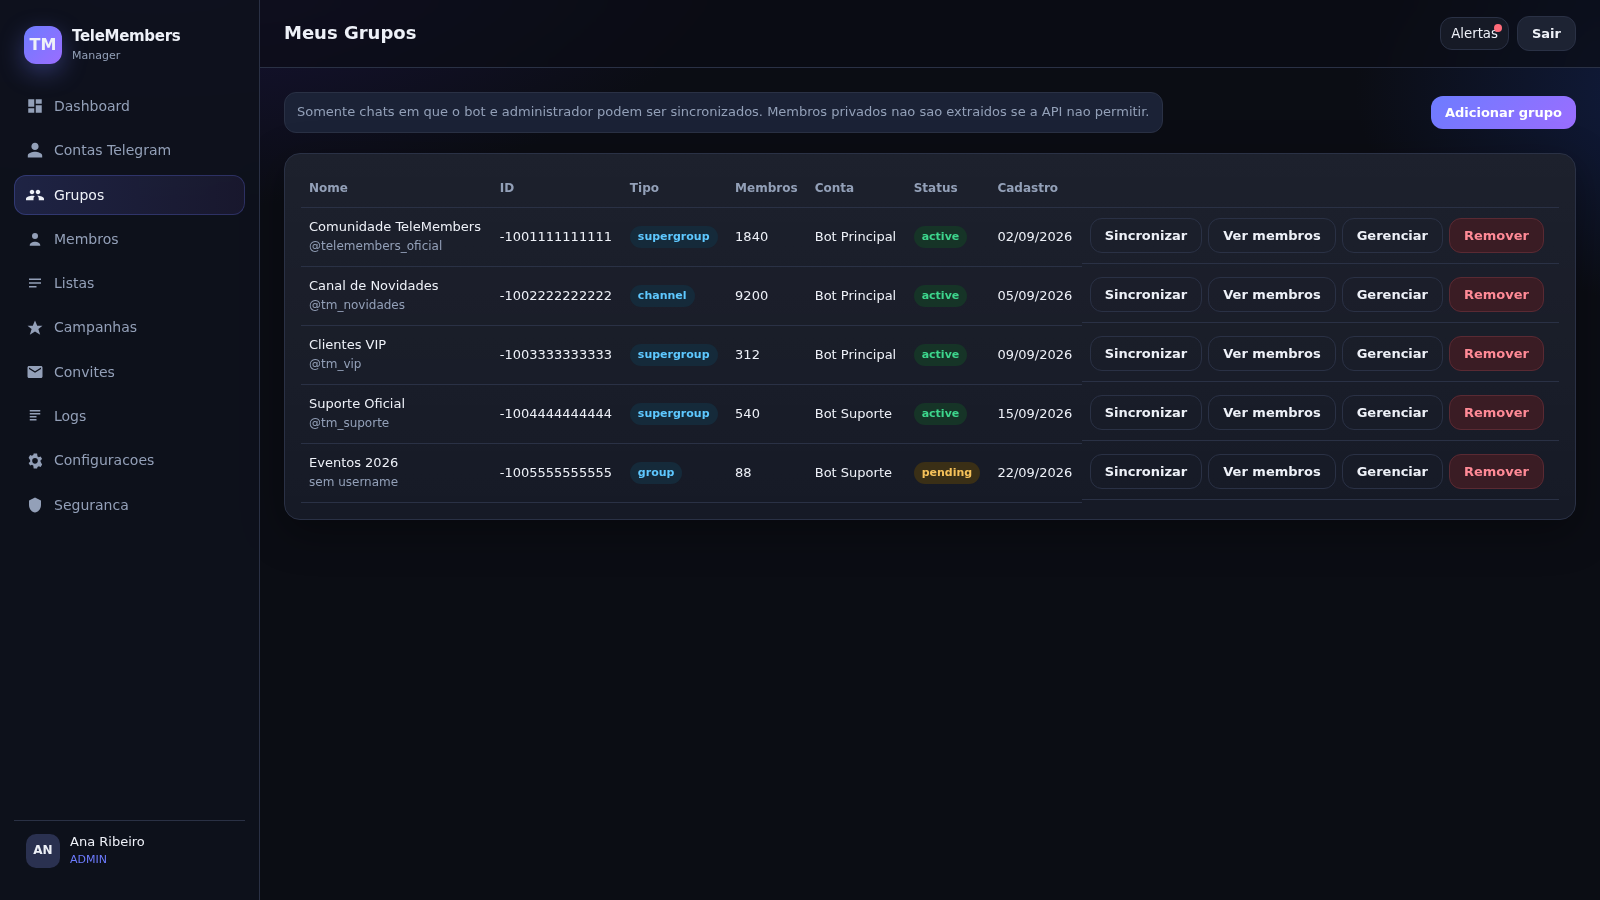The image size is (1600, 900).
Task: Click Ana Ribeiro profile name
Action: pos(107,842)
